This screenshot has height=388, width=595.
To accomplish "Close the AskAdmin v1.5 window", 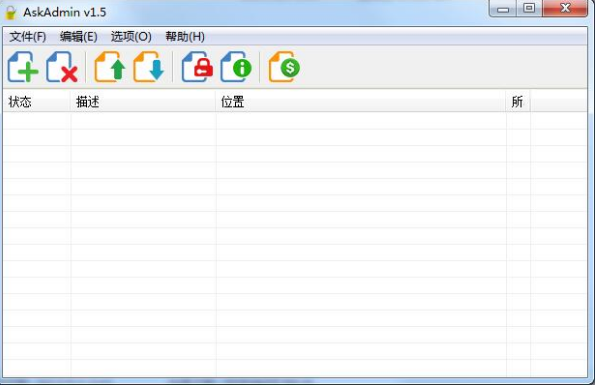I will [565, 8].
